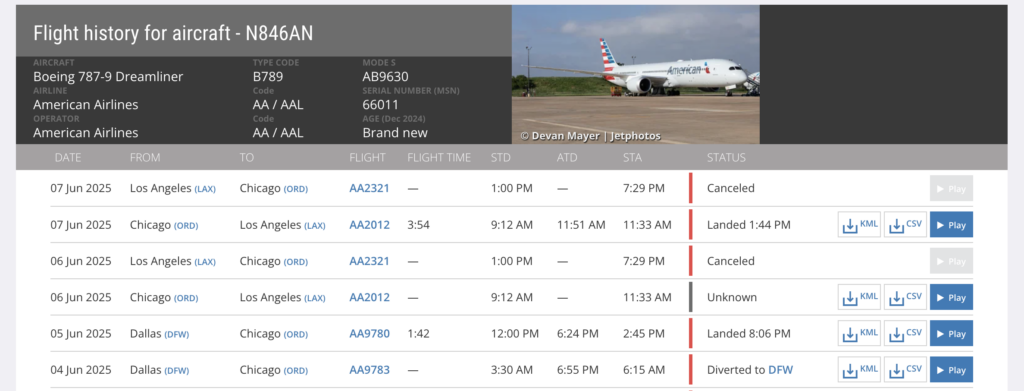The height and width of the screenshot is (391, 1024).
Task: Open LAX airport link in 07 Jun canceled row
Action: tap(205, 189)
